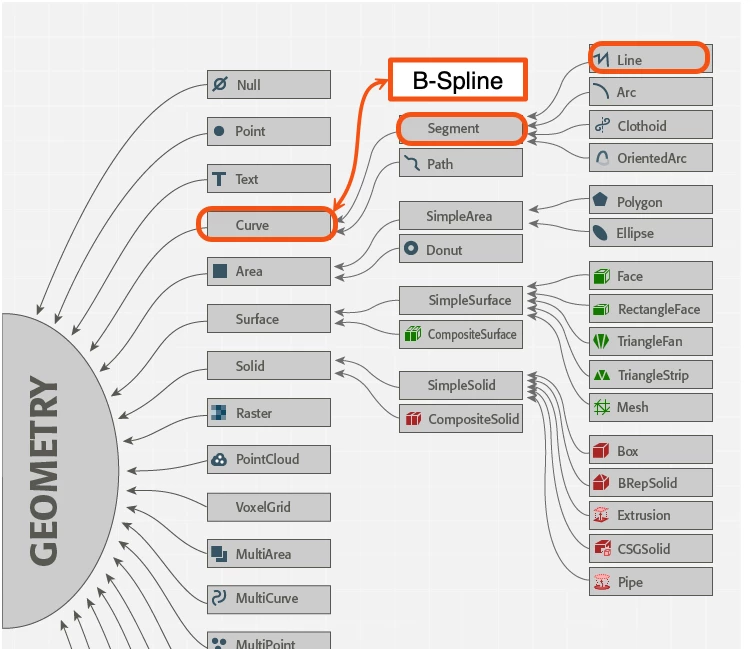Click the Face green cube icon

tap(602, 276)
